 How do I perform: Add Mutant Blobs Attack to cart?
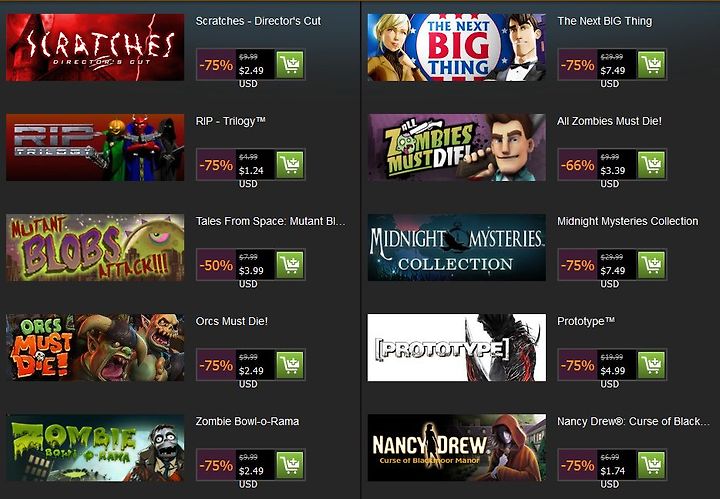pyautogui.click(x=290, y=265)
